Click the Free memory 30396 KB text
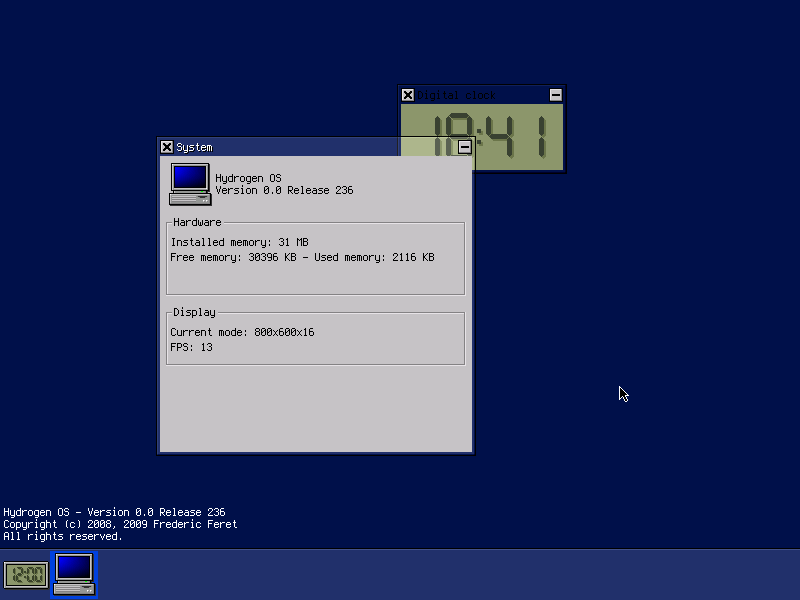Viewport: 800px width, 600px height. pos(233,257)
